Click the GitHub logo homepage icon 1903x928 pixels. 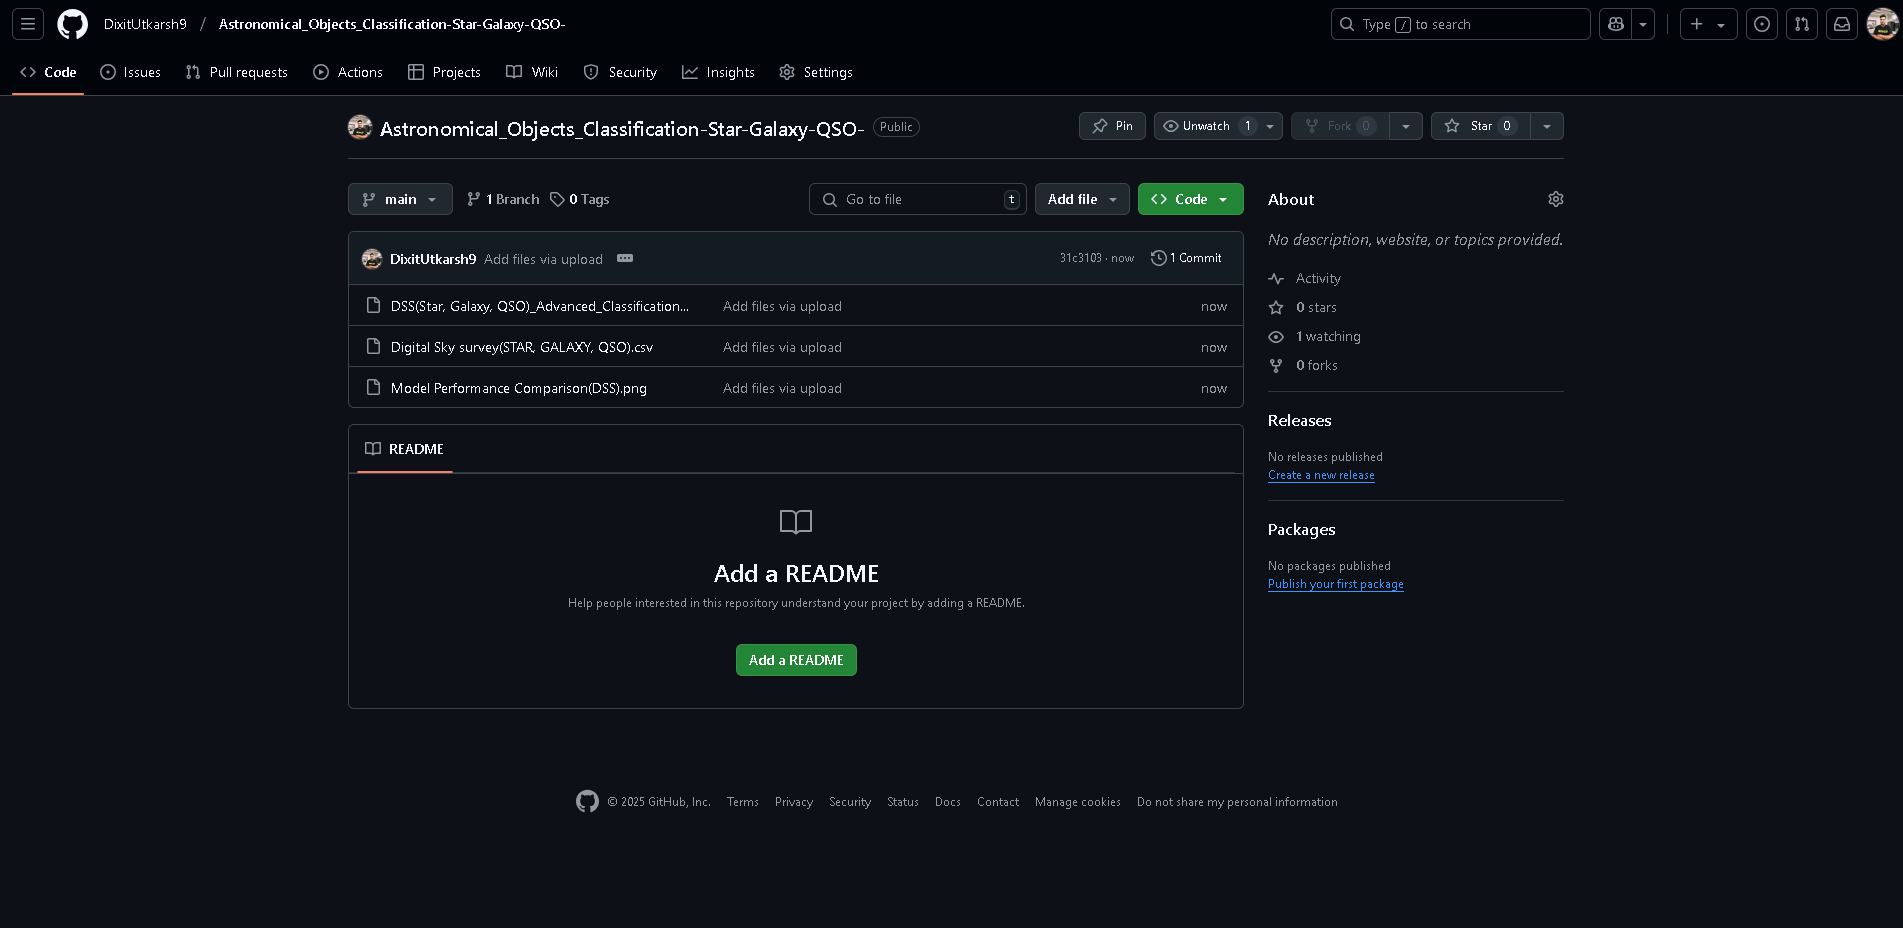(x=73, y=24)
